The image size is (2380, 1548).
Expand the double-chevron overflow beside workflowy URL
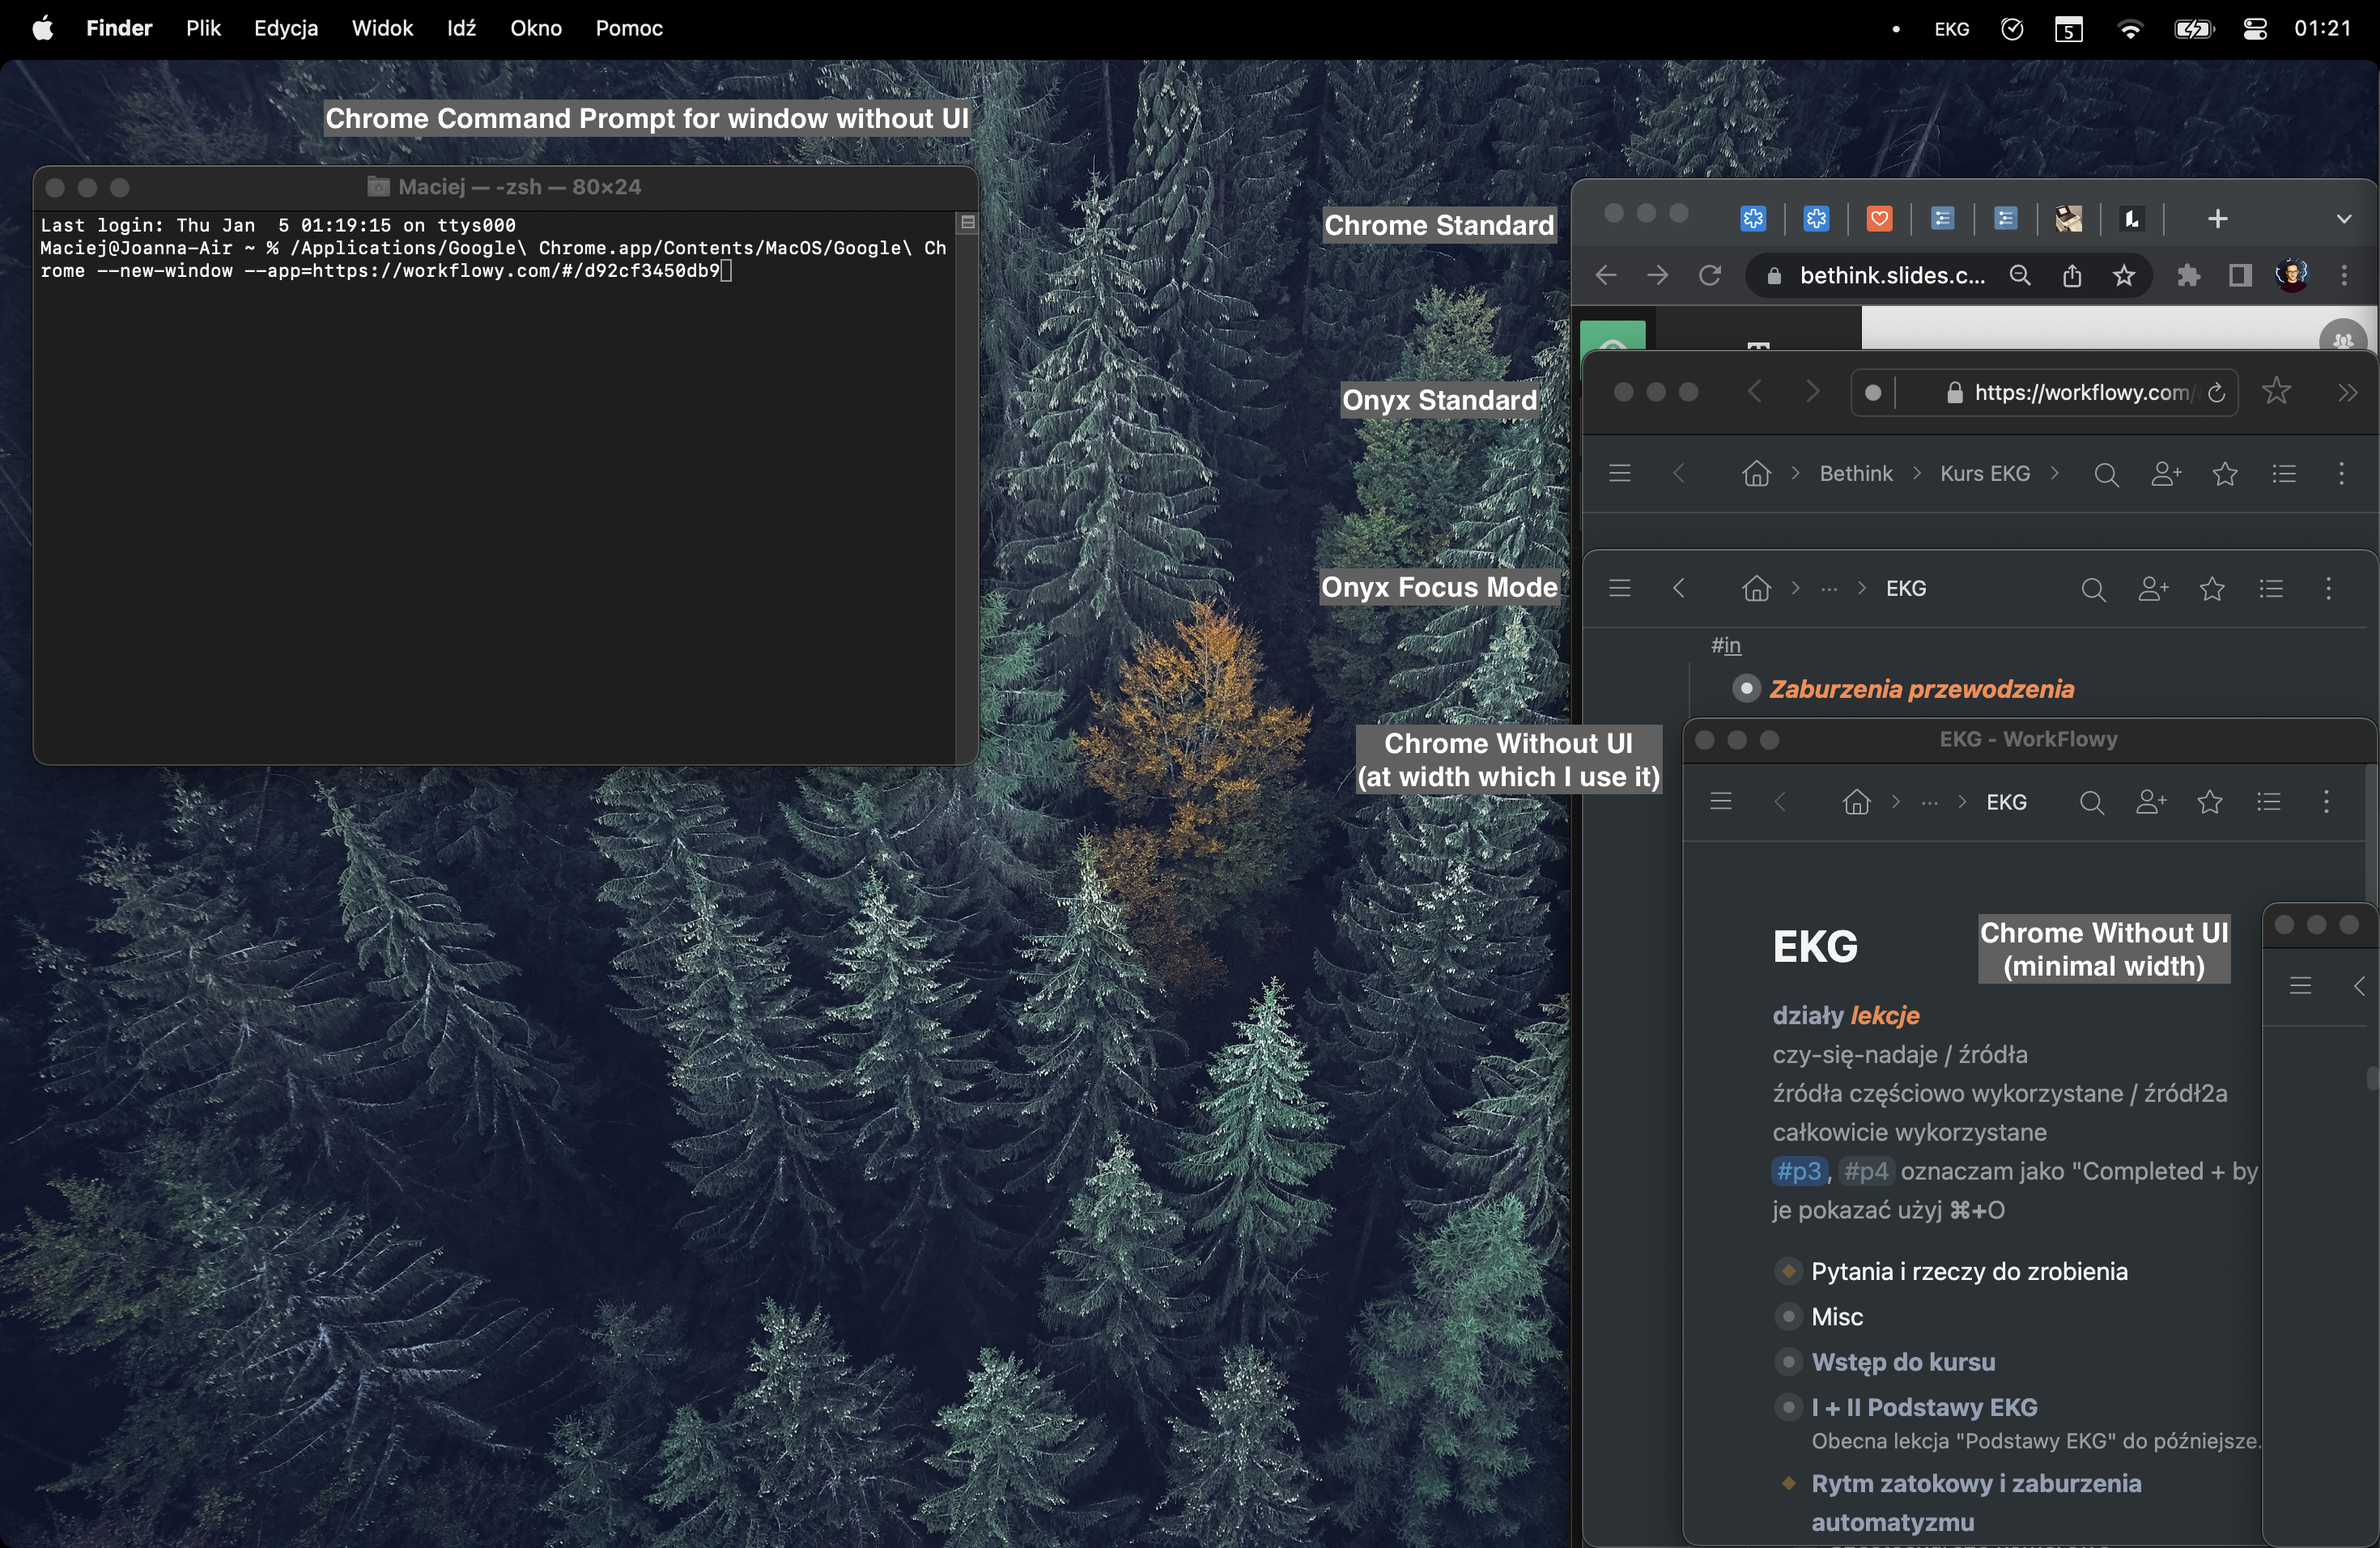tap(2347, 393)
